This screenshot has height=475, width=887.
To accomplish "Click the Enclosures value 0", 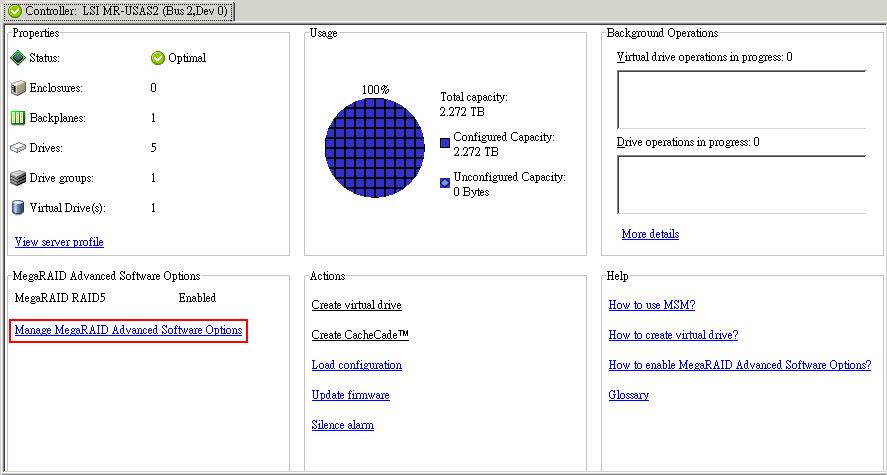I will [x=153, y=88].
